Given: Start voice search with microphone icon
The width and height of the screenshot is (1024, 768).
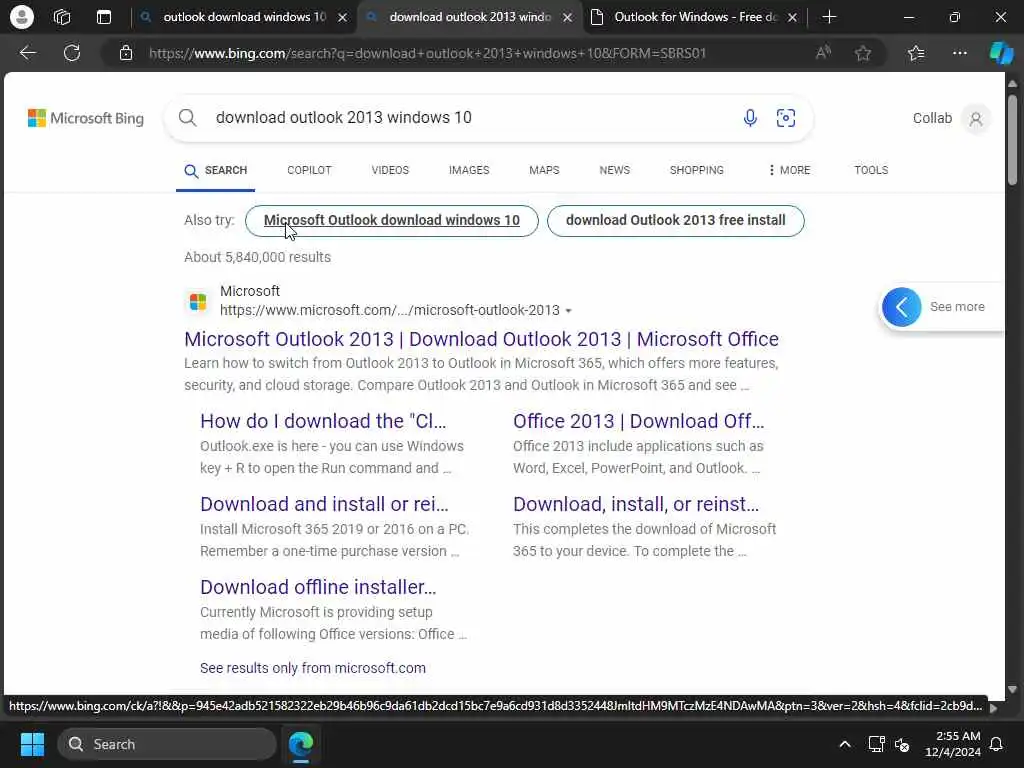Looking at the screenshot, I should click(x=750, y=118).
